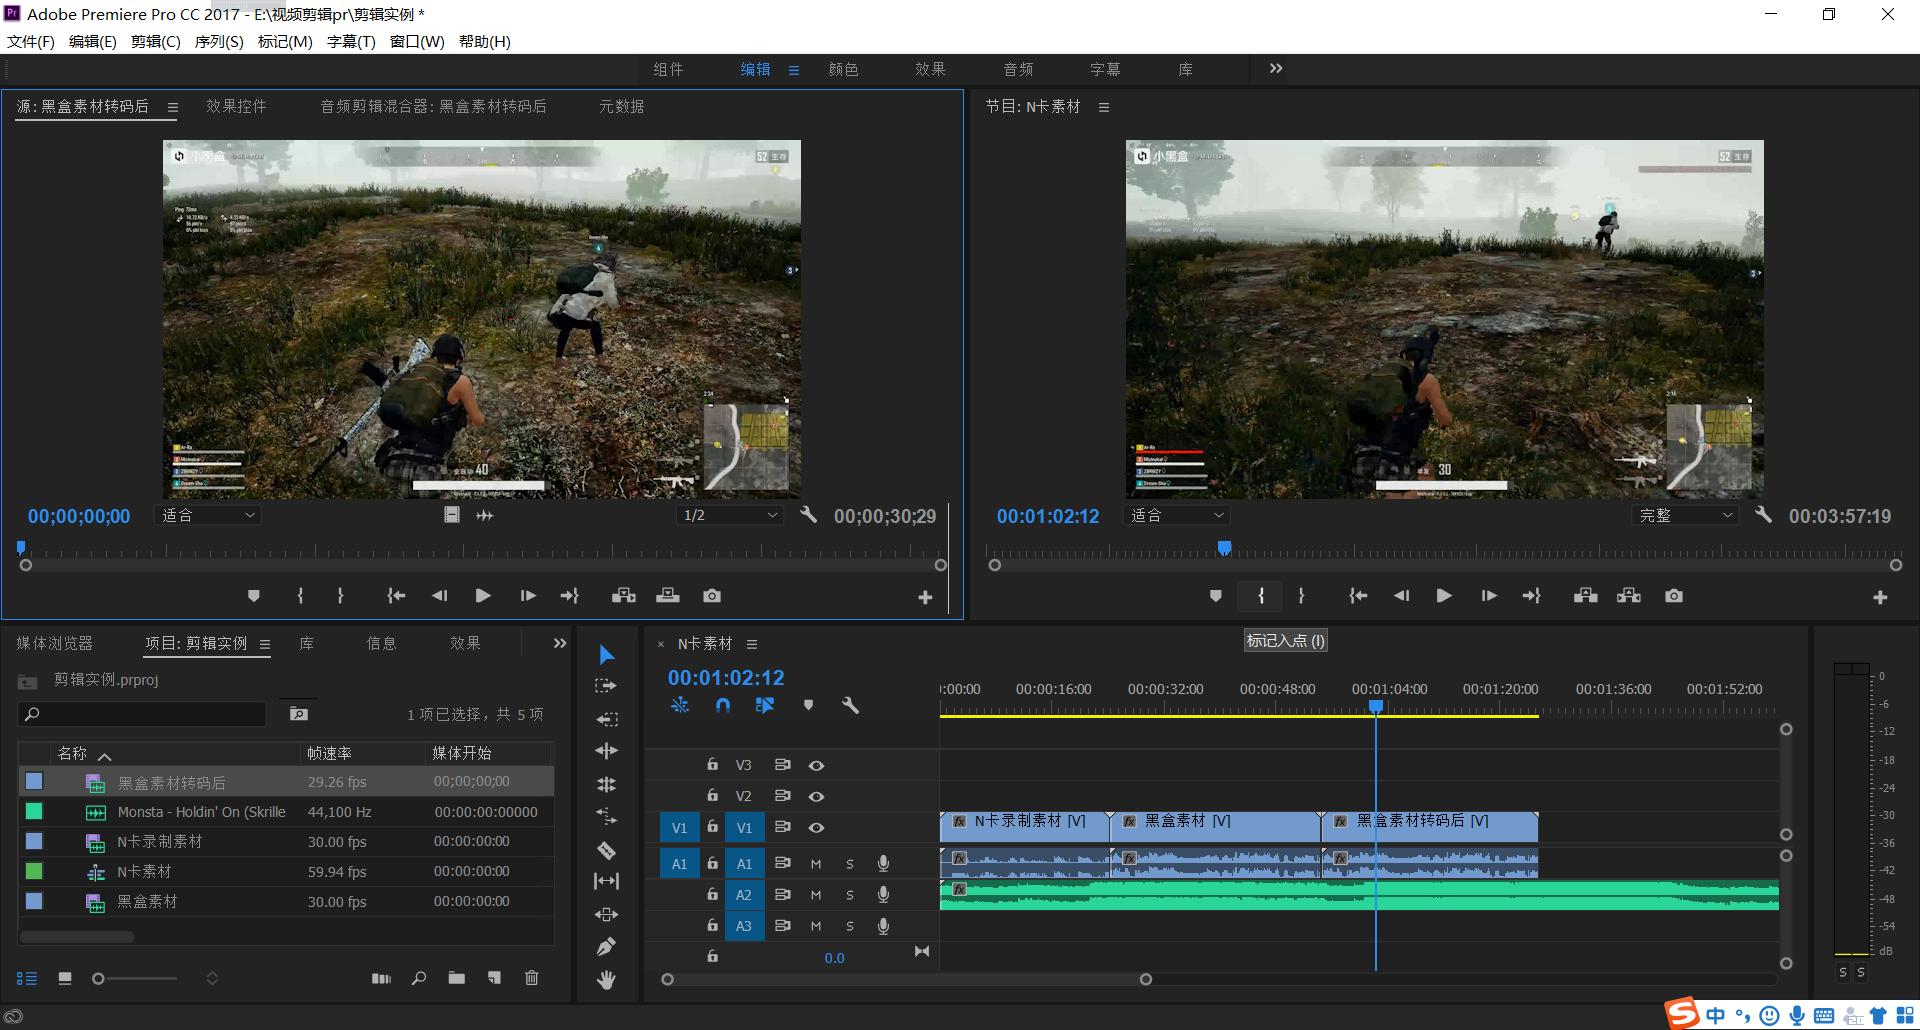The image size is (1920, 1030).
Task: Open timeline display settings wrench icon
Action: [850, 705]
